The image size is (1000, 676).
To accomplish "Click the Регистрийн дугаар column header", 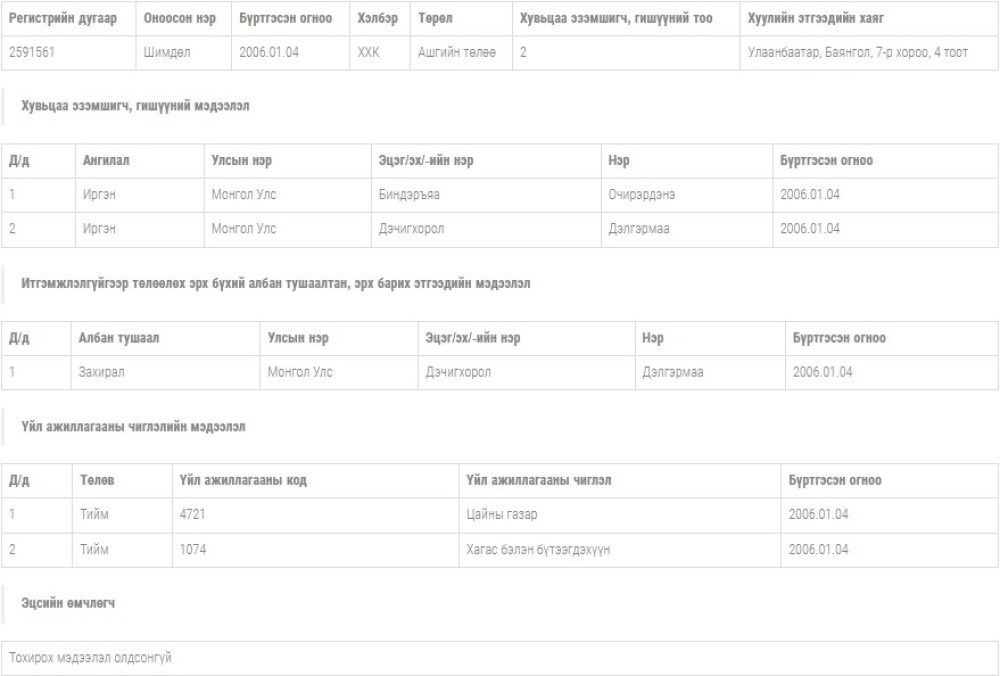I will (x=62, y=19).
